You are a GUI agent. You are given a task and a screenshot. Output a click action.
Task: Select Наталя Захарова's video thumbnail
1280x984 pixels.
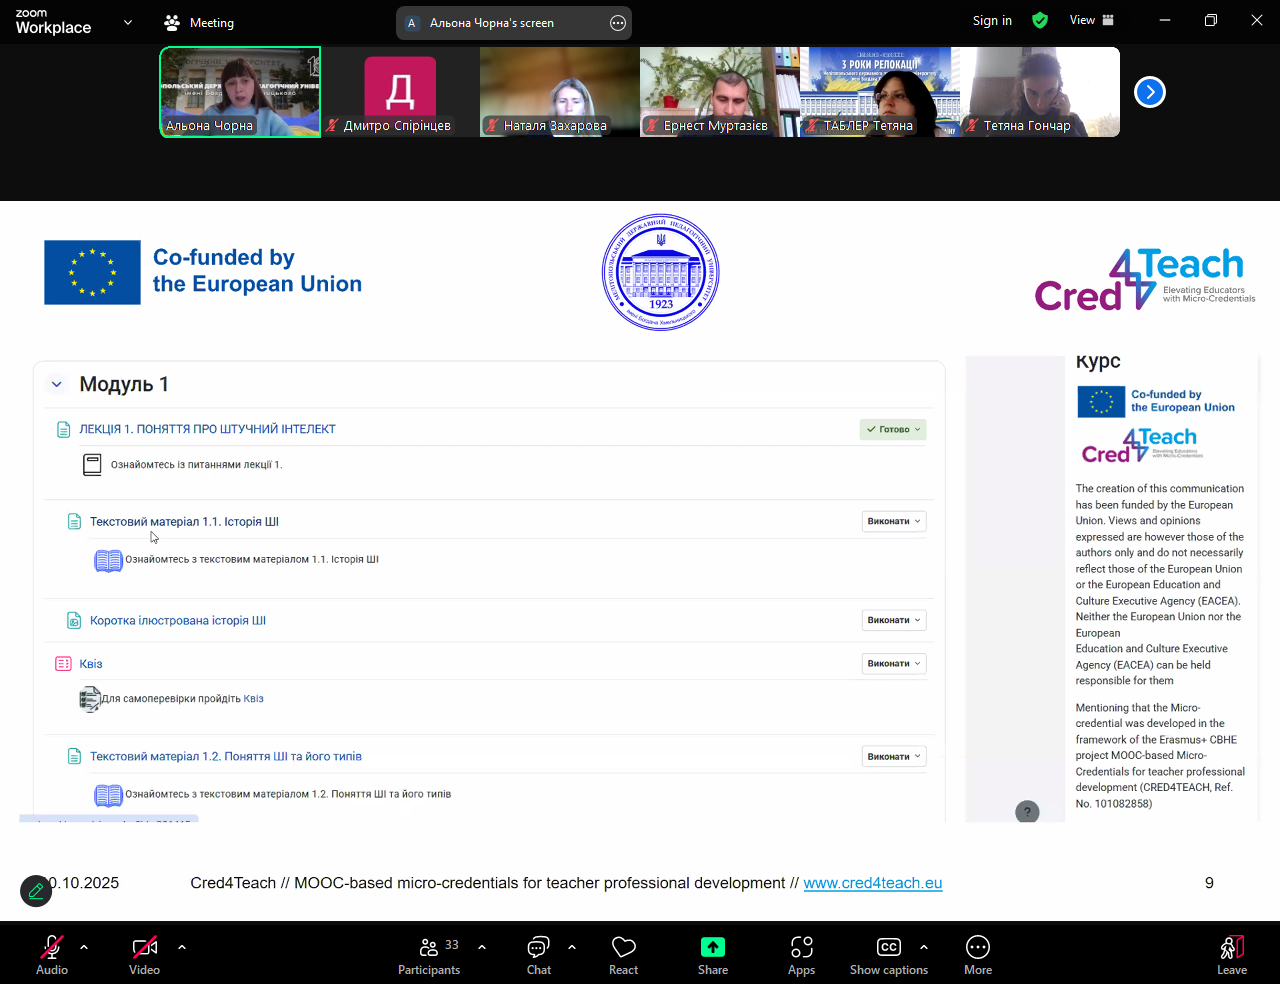(x=559, y=92)
